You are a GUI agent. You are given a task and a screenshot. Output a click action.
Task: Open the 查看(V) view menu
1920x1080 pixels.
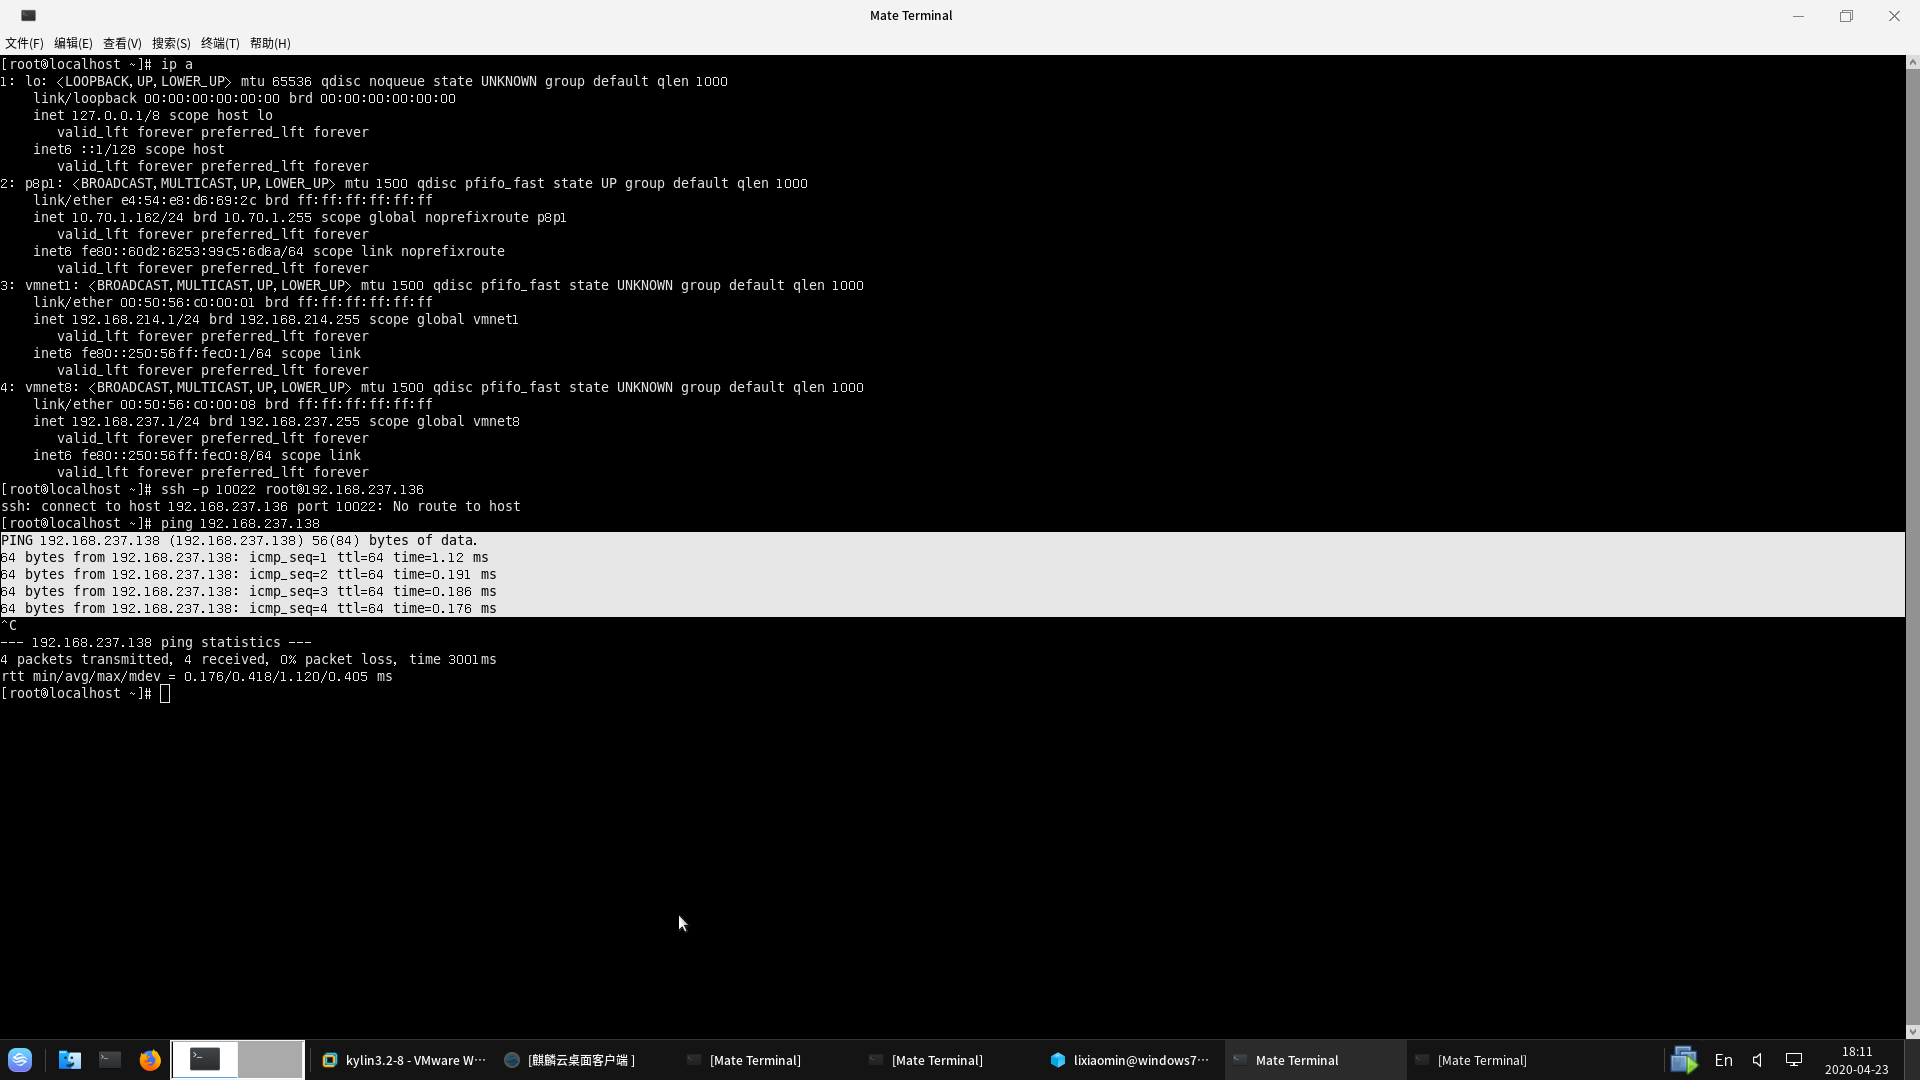point(122,43)
